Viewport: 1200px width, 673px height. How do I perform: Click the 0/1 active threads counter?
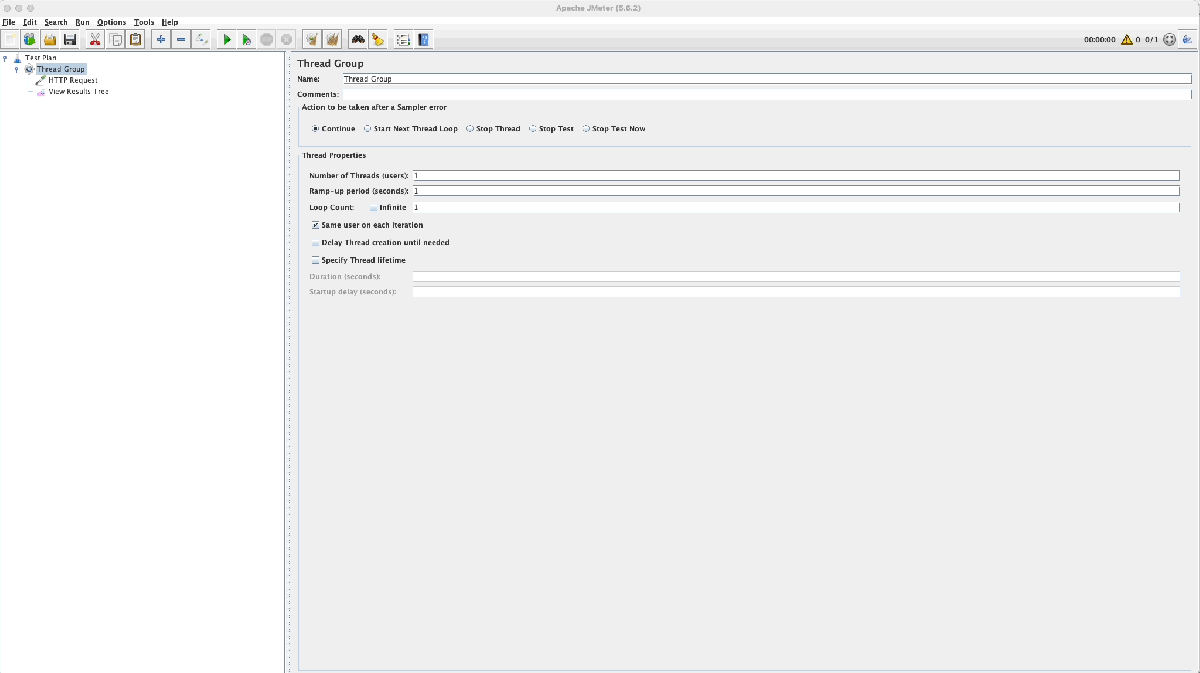(1151, 40)
